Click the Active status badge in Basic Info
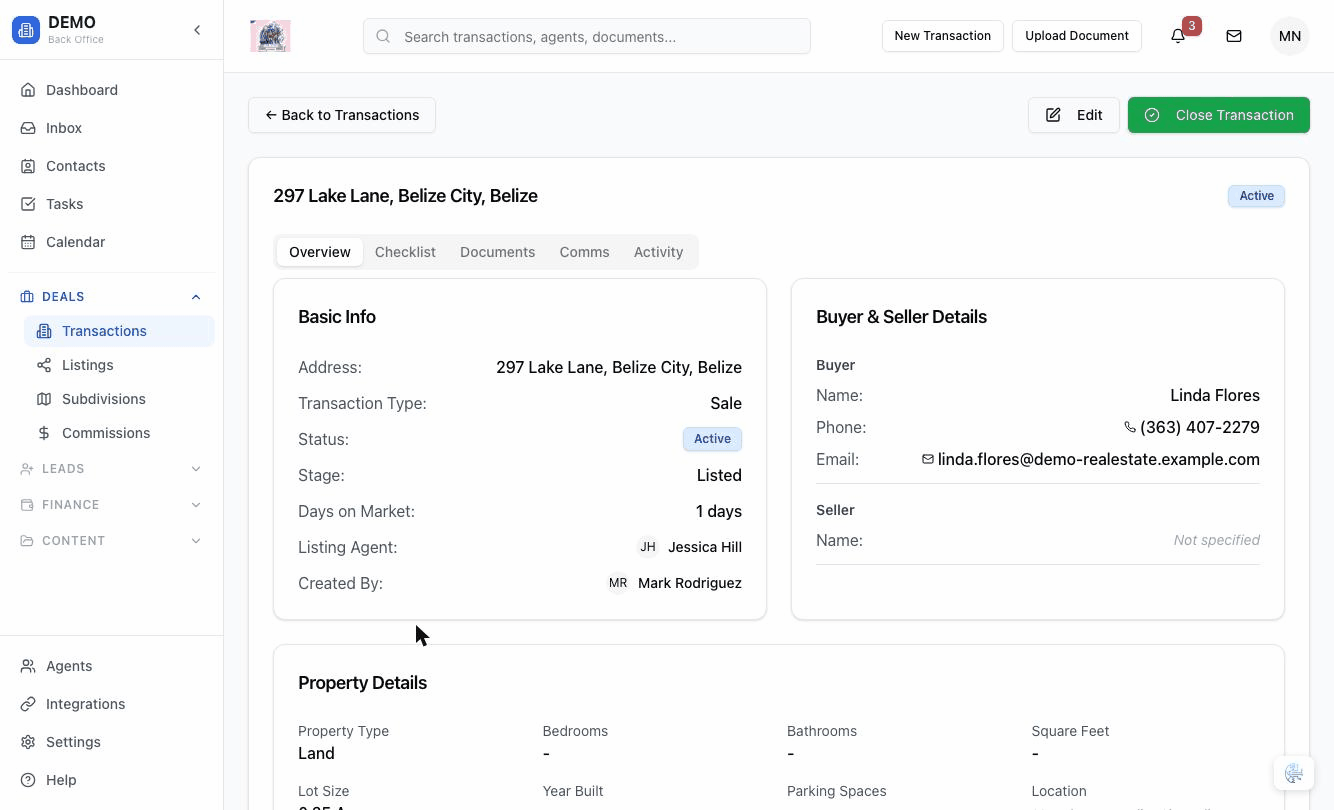1334x810 pixels. [712, 439]
